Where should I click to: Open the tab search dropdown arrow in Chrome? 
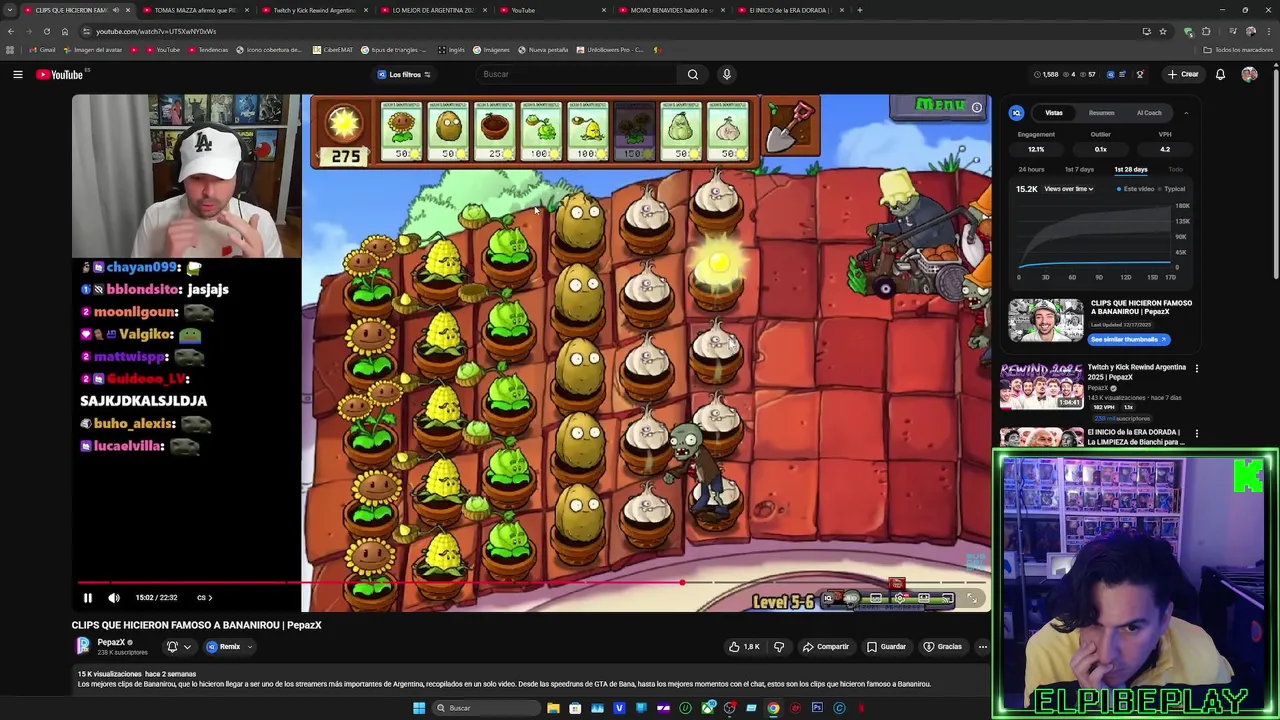[10, 10]
